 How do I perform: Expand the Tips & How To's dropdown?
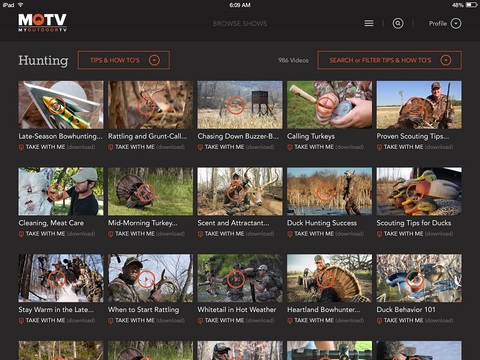pyautogui.click(x=124, y=60)
